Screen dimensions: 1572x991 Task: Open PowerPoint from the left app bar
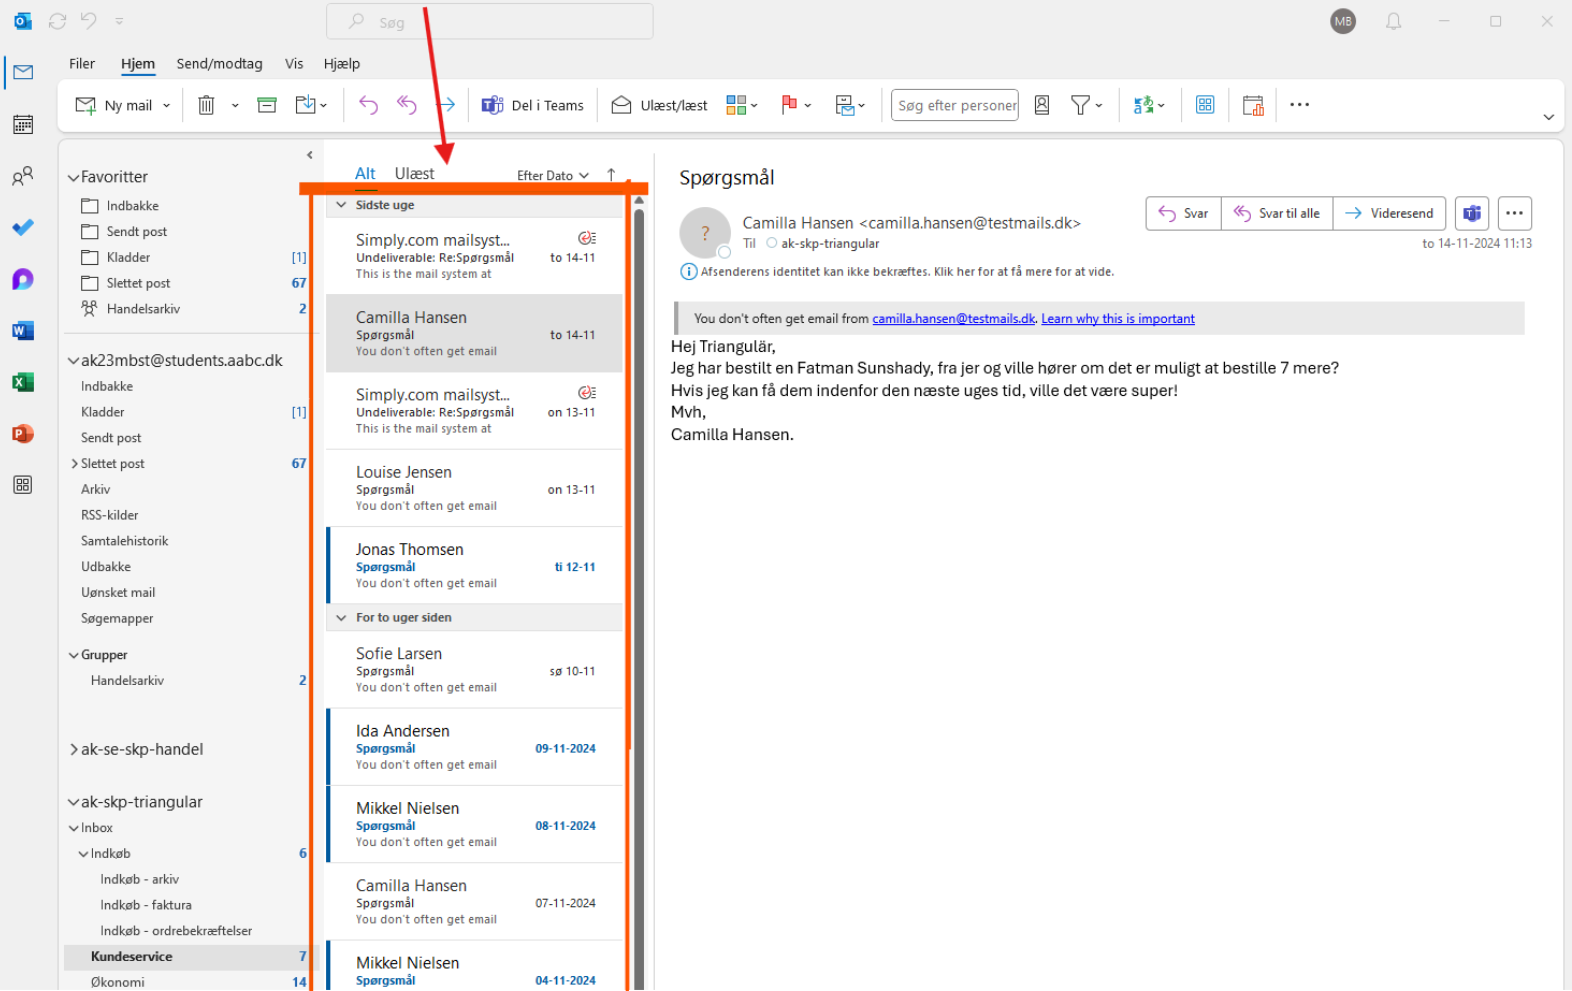pos(23,434)
